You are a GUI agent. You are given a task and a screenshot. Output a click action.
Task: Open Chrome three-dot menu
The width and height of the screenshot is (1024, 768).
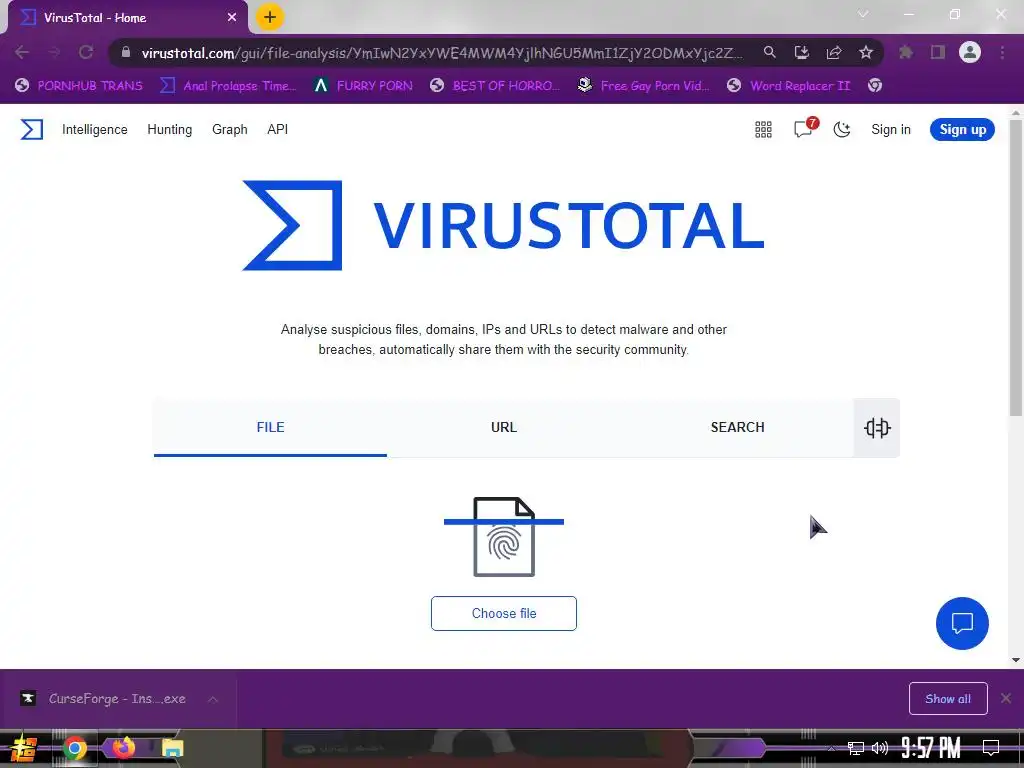1002,52
